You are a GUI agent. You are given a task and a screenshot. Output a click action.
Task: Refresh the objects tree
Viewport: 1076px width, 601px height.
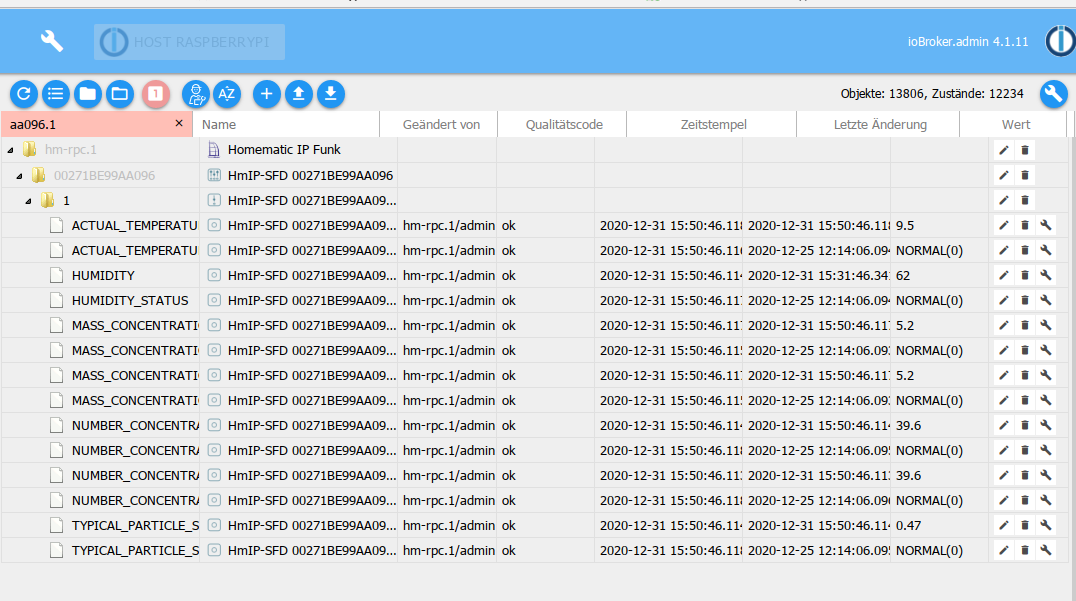click(x=24, y=94)
